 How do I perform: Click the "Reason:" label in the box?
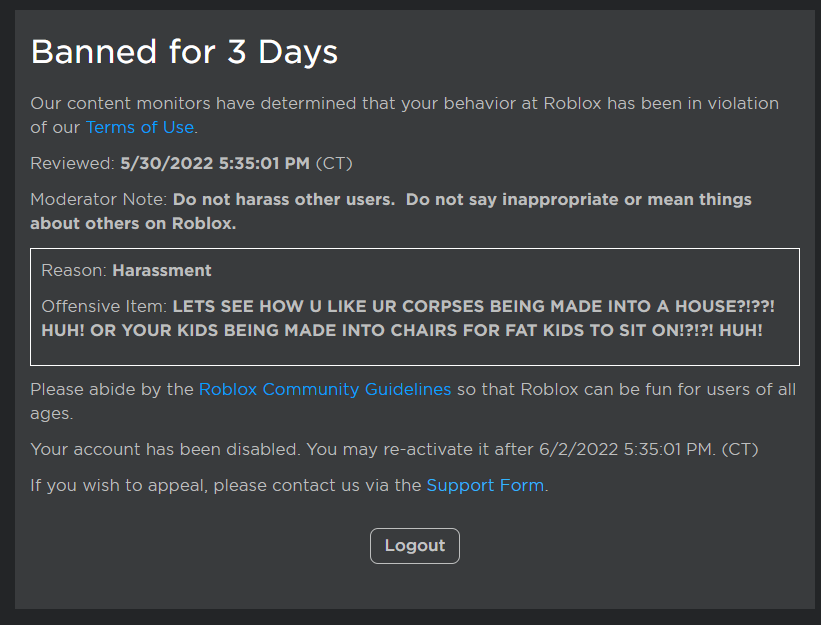(74, 270)
